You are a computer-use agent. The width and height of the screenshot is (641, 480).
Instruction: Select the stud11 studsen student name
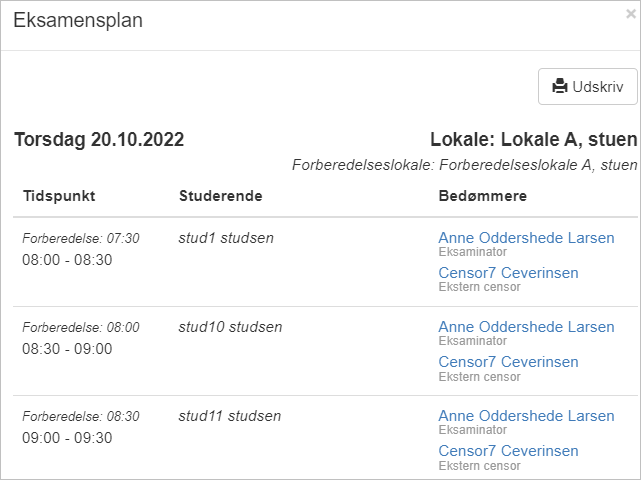pos(230,416)
